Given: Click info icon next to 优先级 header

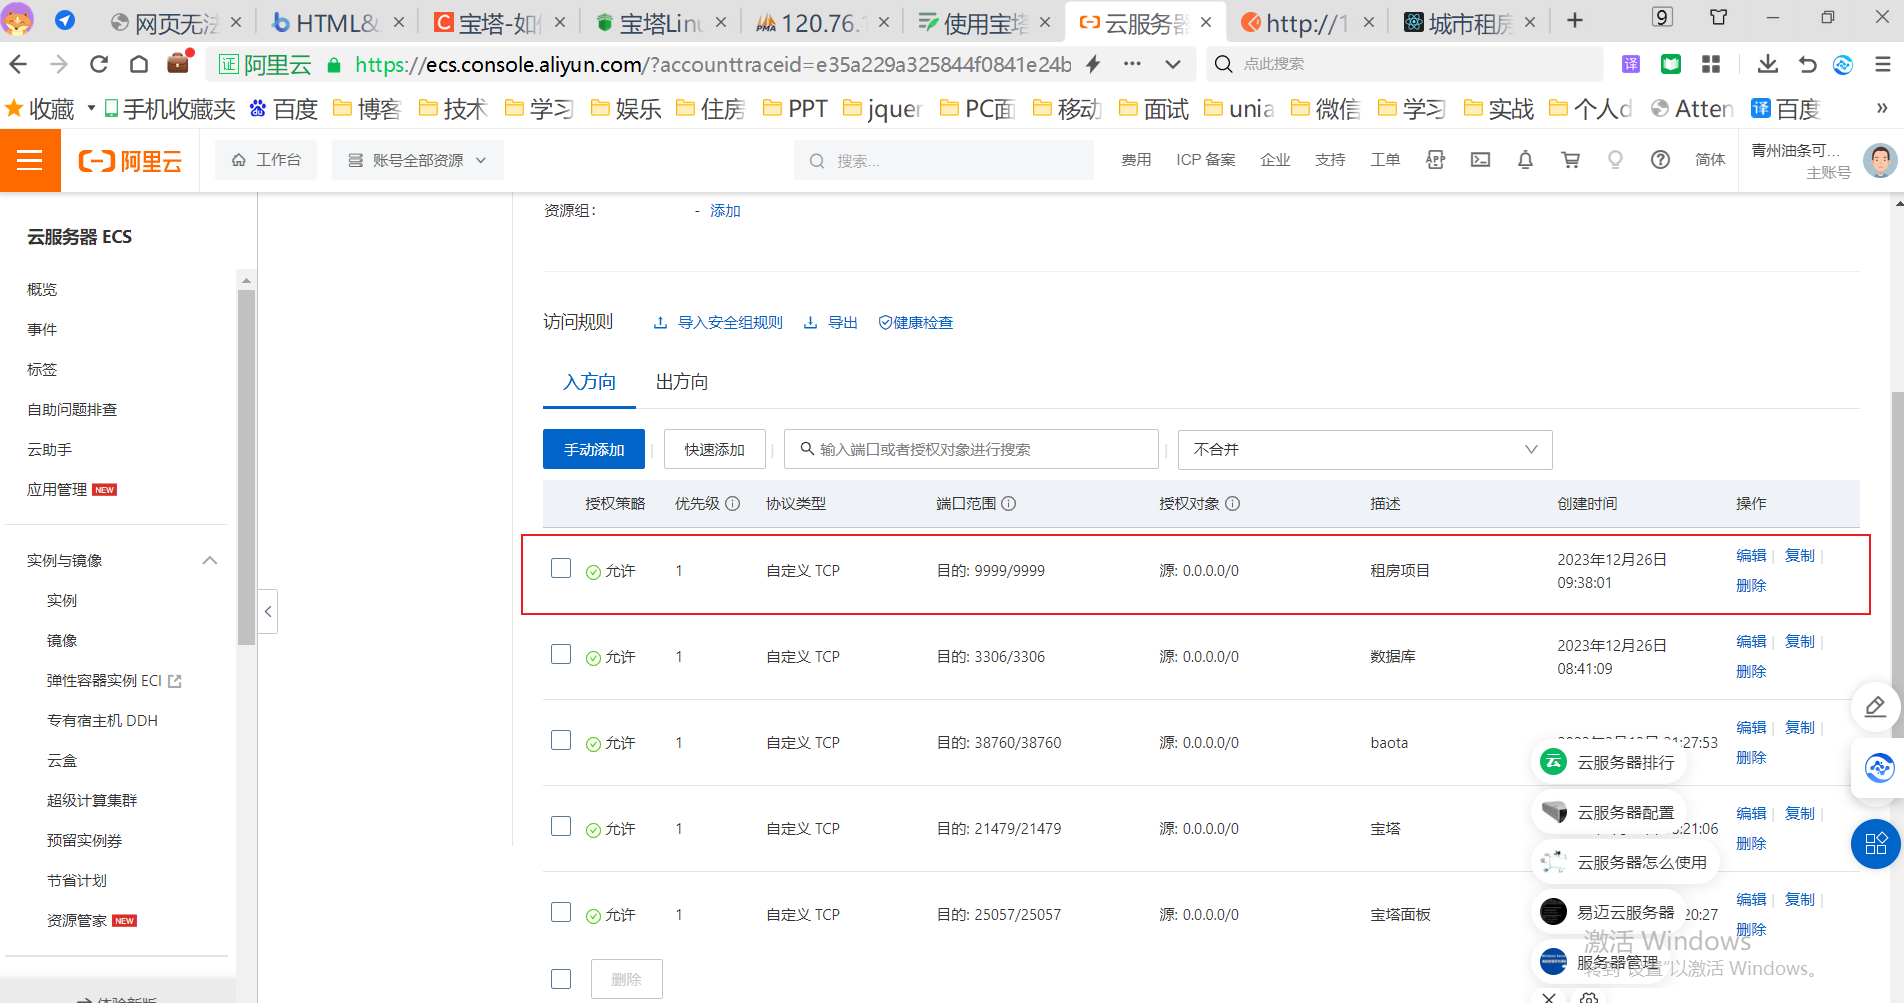Looking at the screenshot, I should tap(732, 503).
